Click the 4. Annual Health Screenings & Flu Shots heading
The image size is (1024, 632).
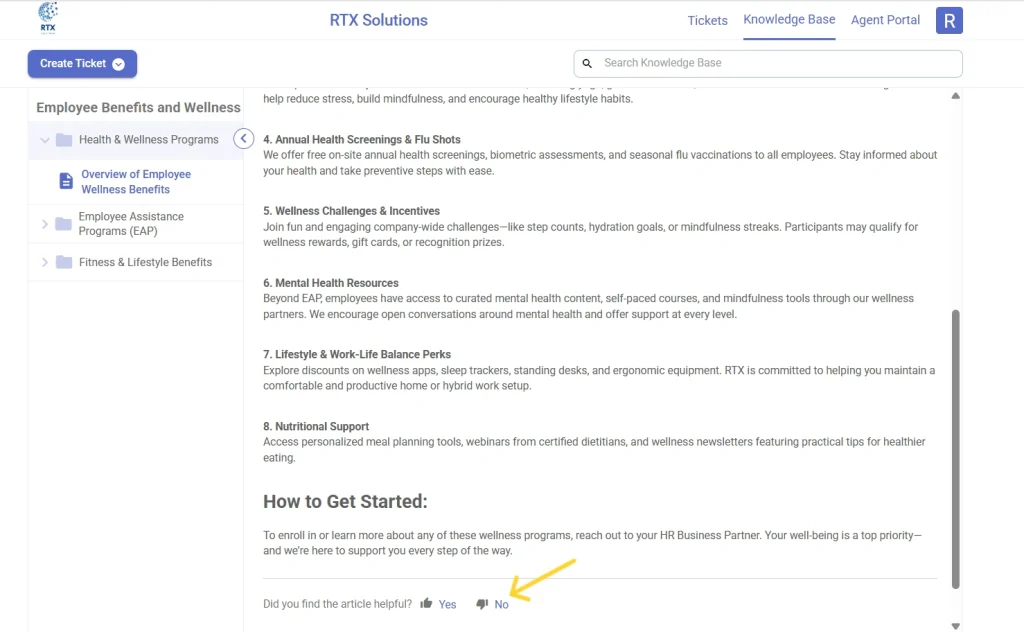(362, 140)
